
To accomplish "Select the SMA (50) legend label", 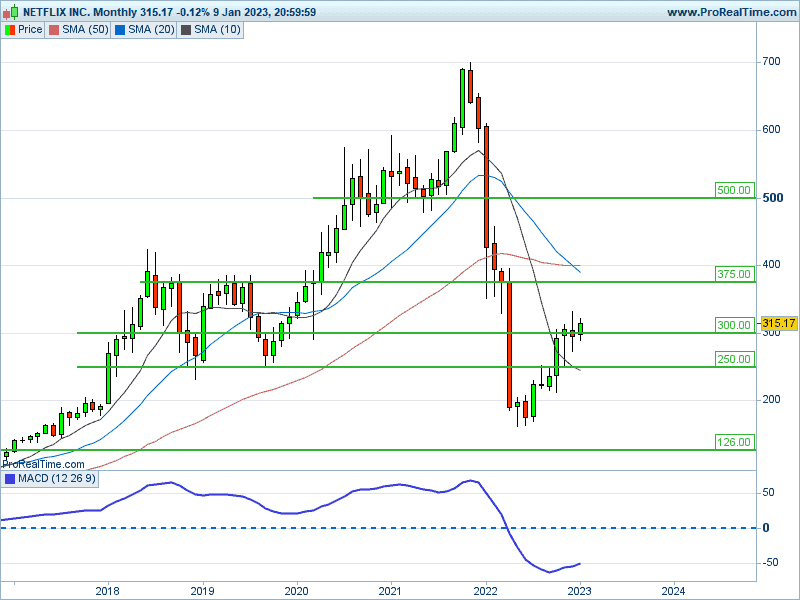I will coord(84,30).
